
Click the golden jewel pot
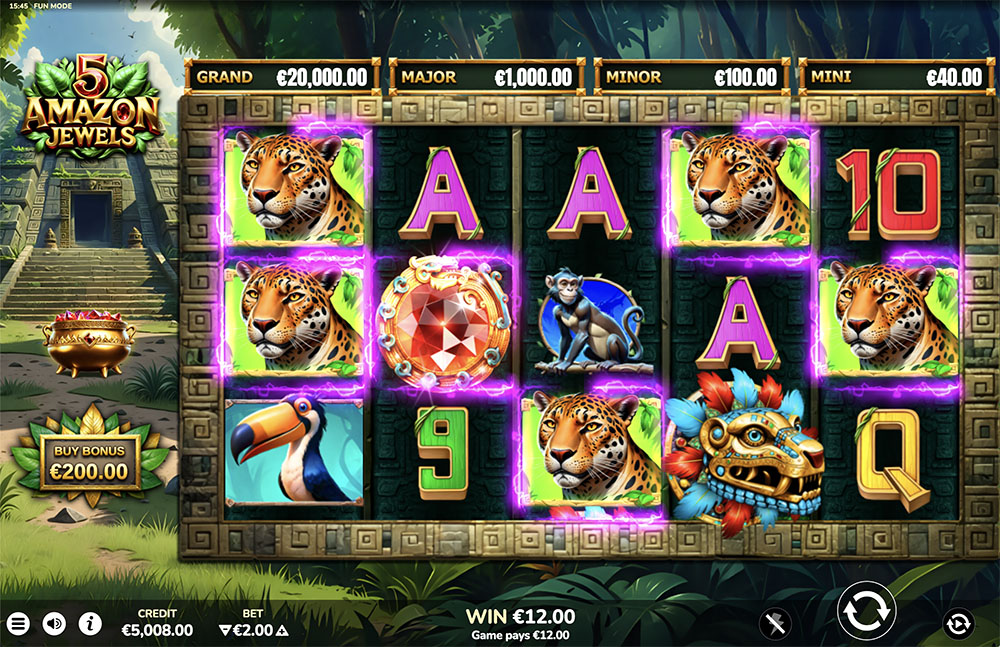[89, 343]
